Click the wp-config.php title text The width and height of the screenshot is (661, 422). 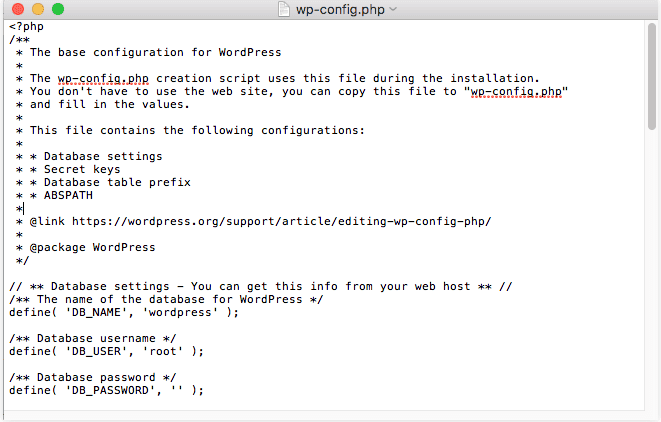point(340,9)
